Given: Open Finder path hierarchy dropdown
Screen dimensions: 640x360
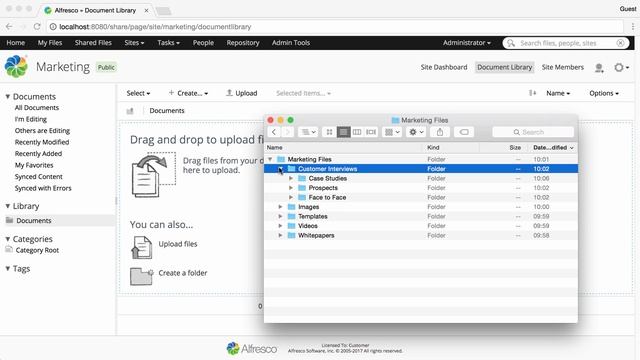Looking at the screenshot, I should [x=308, y=132].
